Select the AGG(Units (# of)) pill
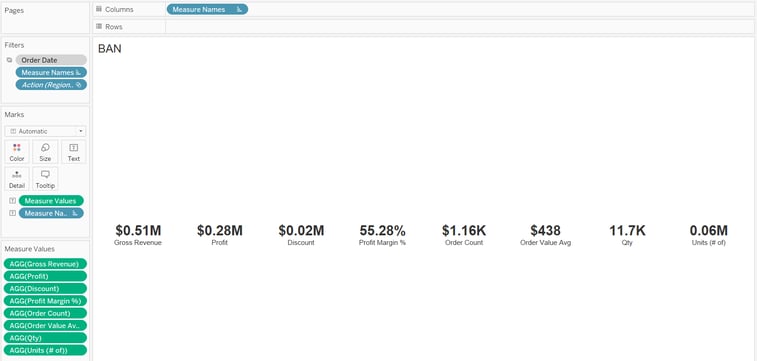Image resolution: width=757 pixels, height=361 pixels. click(45, 350)
